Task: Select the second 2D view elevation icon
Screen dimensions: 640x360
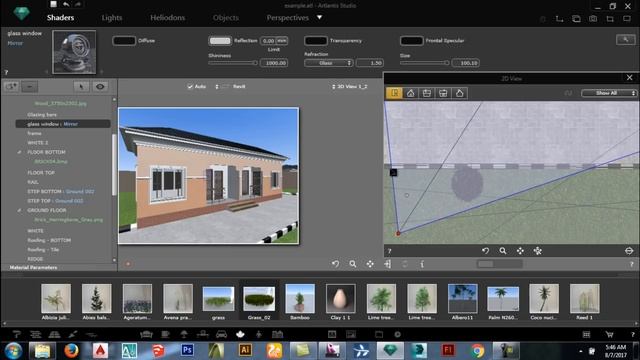Action: (x=410, y=93)
